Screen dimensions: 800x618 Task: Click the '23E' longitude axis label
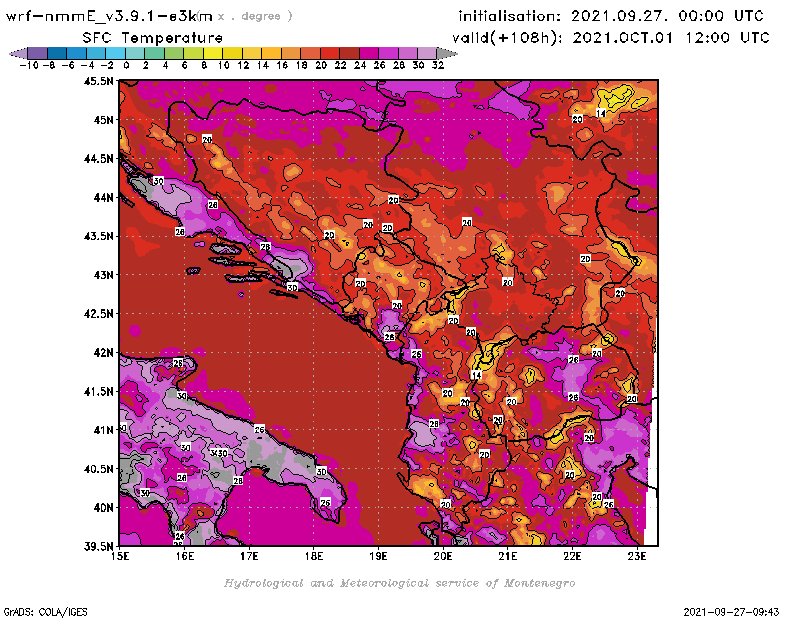coord(637,556)
